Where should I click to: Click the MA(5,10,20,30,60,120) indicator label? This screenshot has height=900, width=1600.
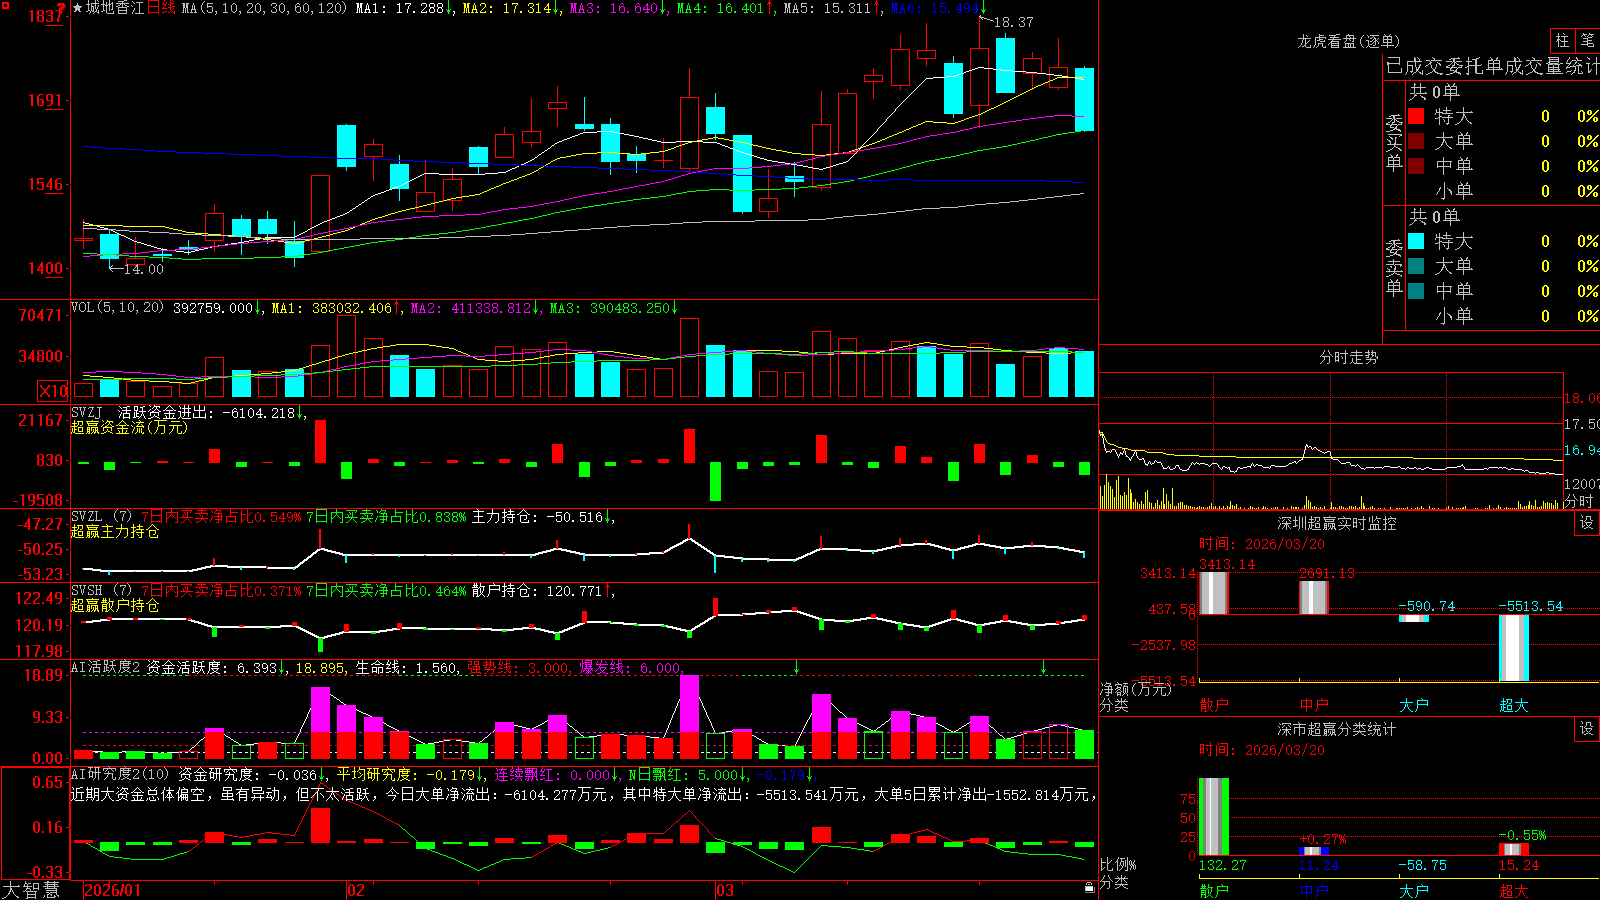click(x=264, y=8)
